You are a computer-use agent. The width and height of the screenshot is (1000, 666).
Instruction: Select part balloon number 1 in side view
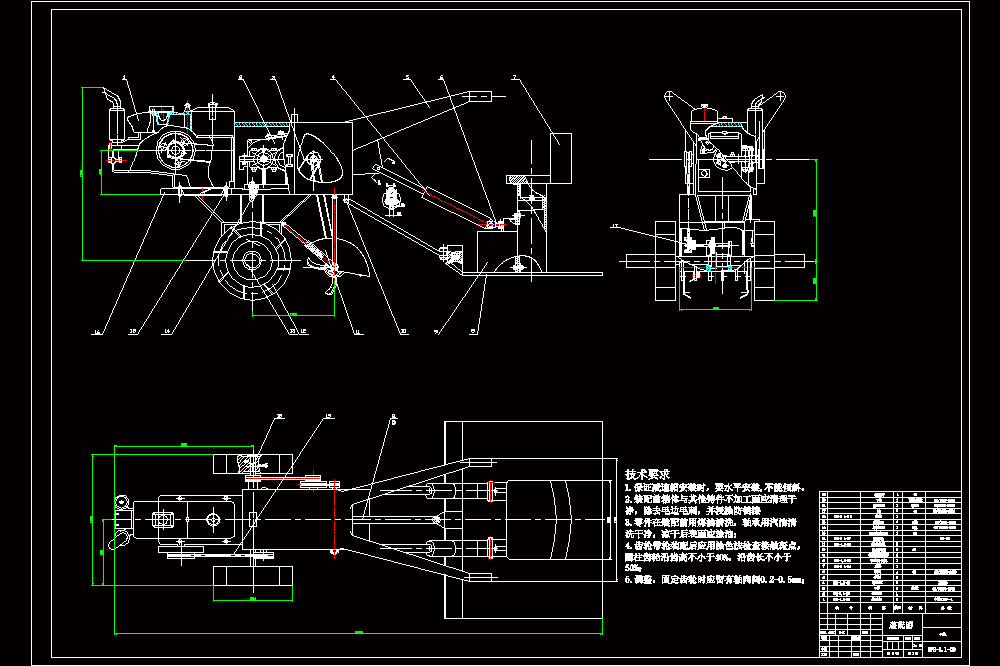pyautogui.click(x=124, y=78)
